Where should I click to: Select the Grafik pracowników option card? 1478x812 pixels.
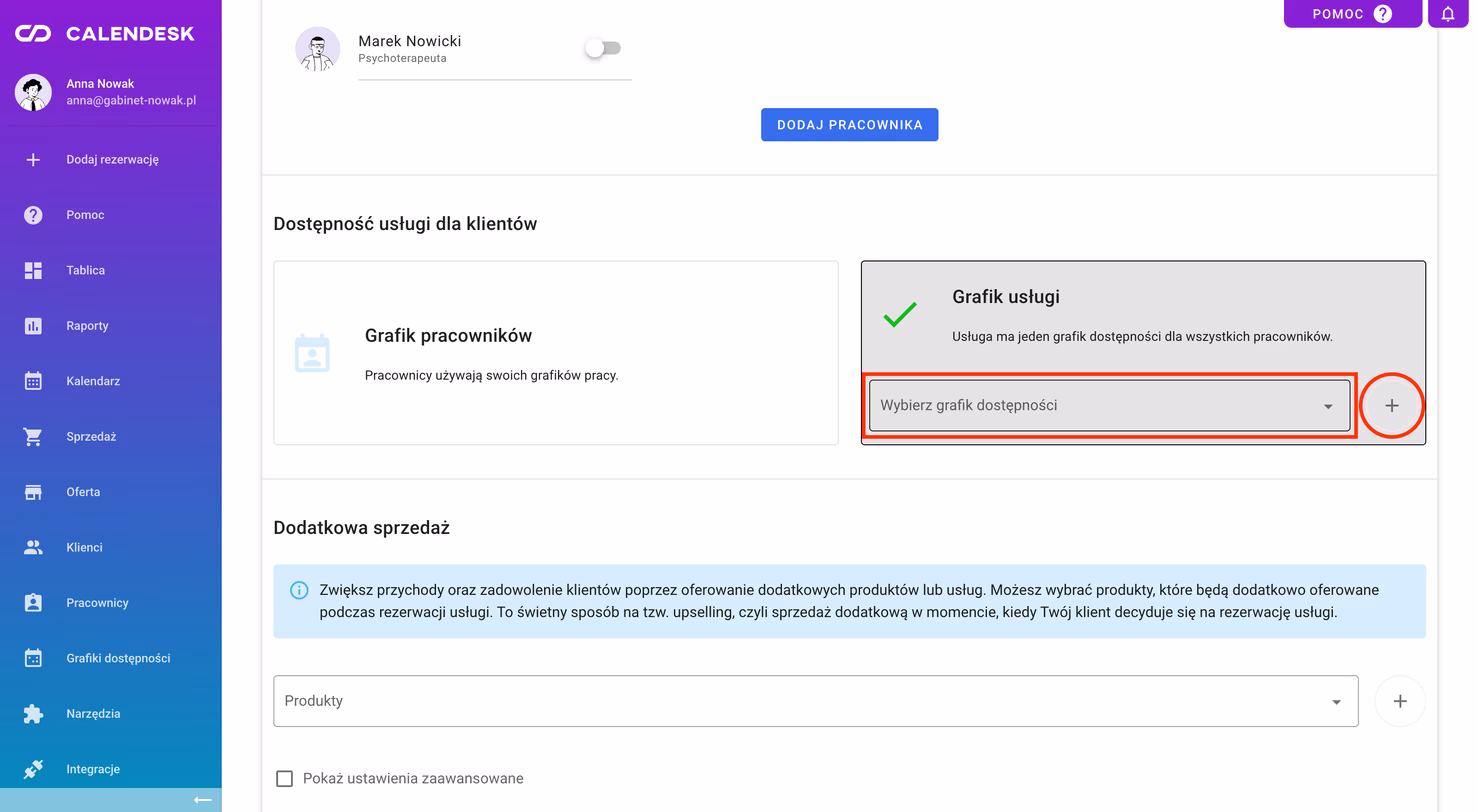(x=556, y=353)
